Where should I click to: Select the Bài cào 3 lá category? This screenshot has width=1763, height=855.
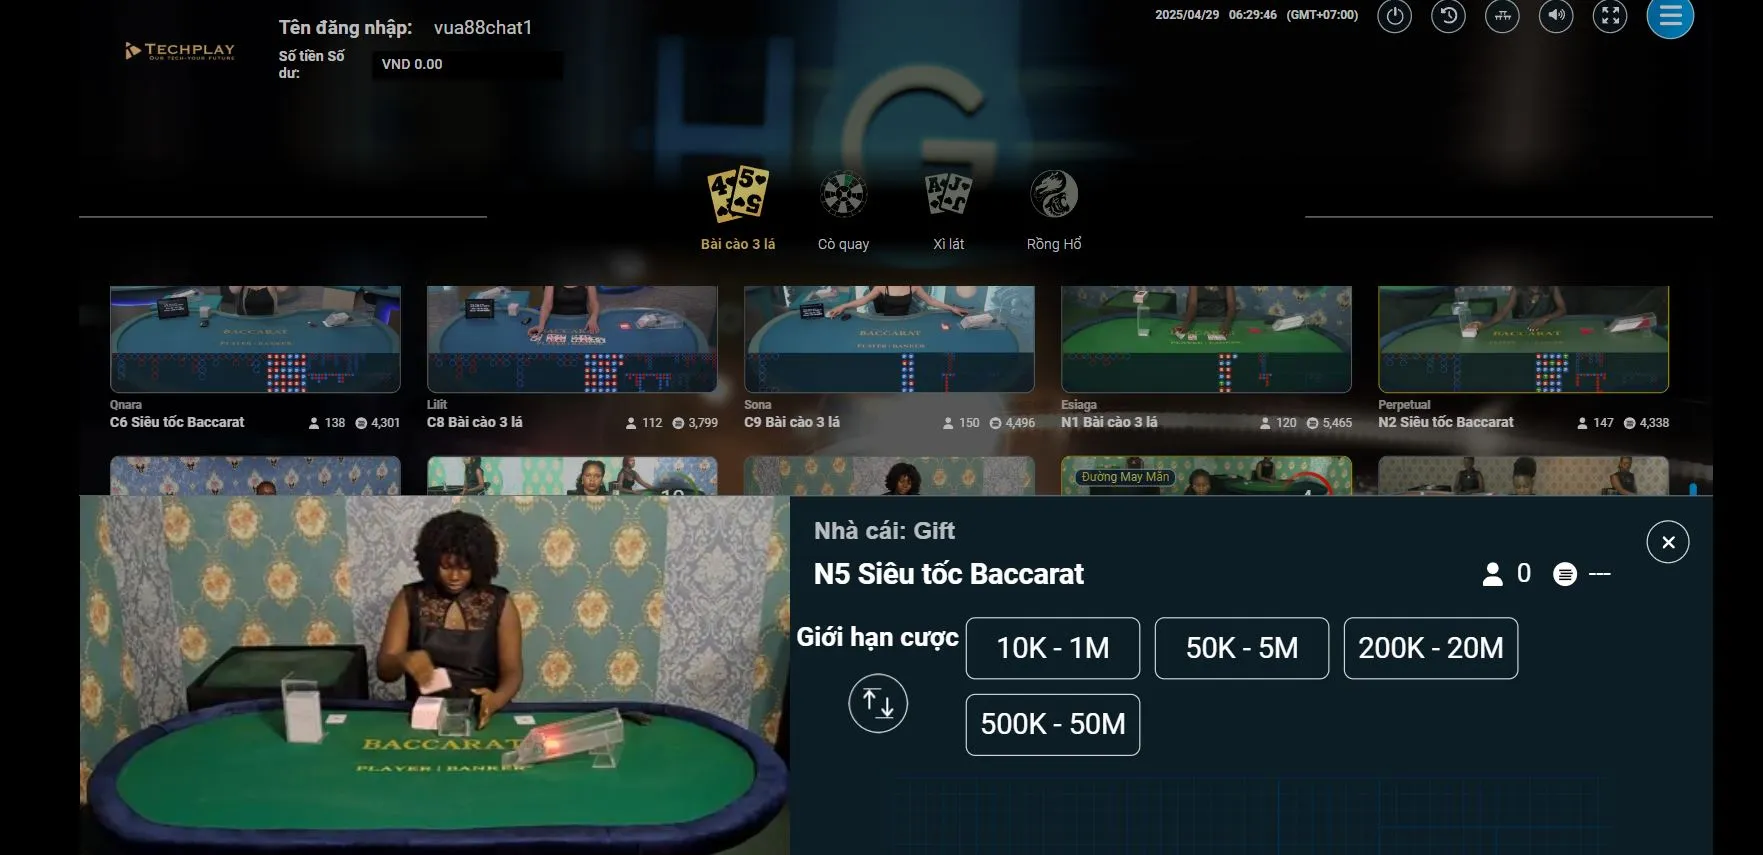click(738, 209)
